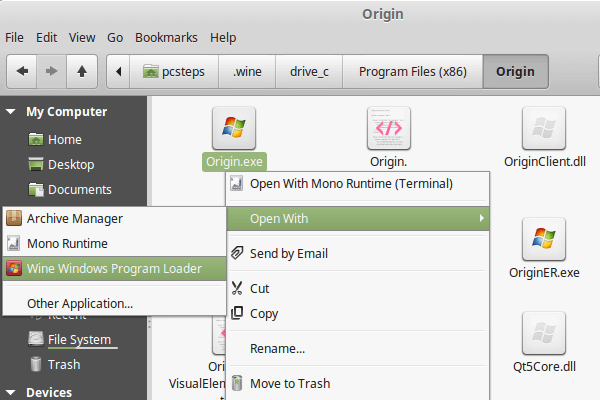Image resolution: width=600 pixels, height=400 pixels.
Task: Click the Mono Runtime app icon in submenu
Action: pos(14,243)
